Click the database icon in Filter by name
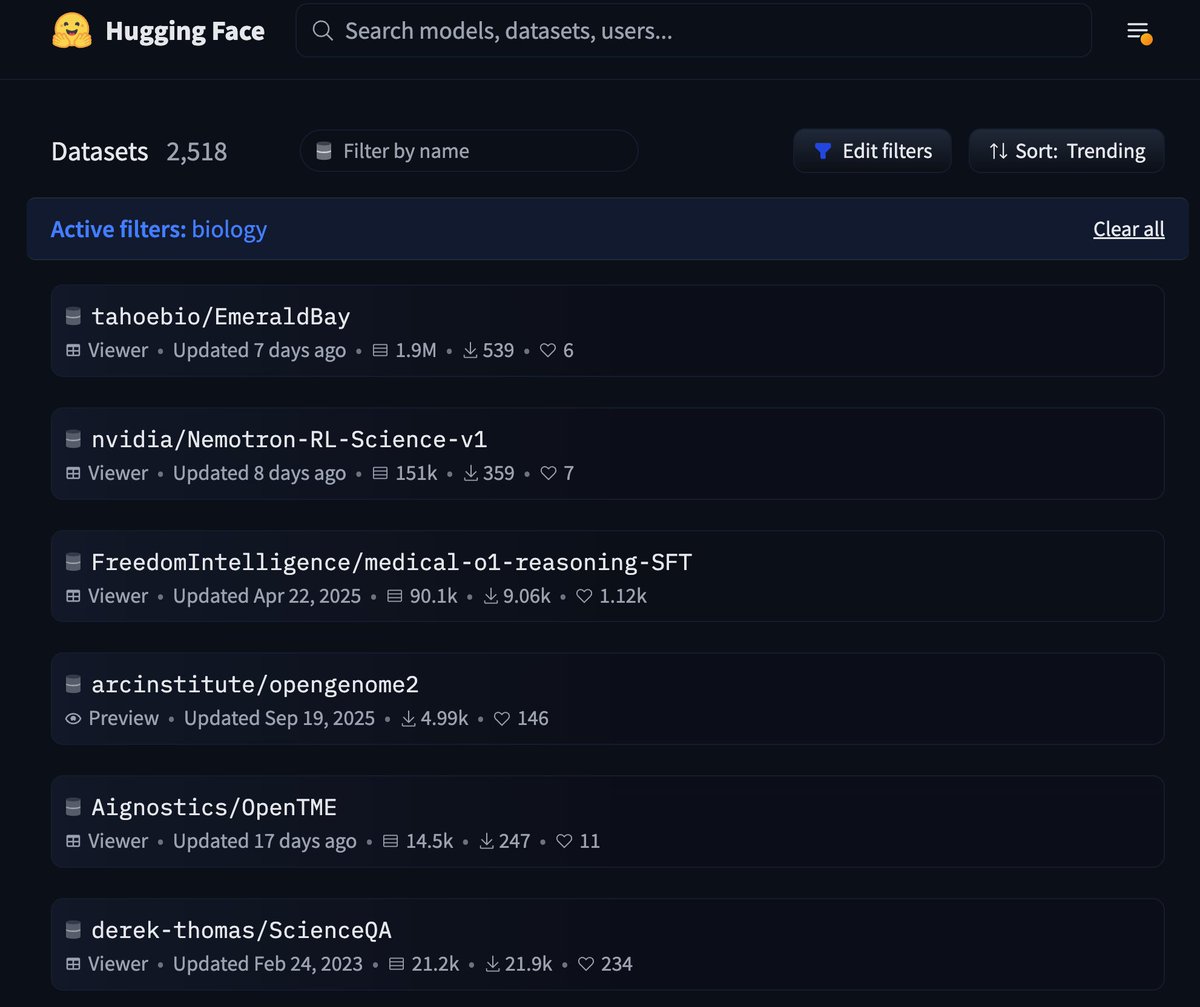The width and height of the screenshot is (1200, 1007). pos(324,151)
